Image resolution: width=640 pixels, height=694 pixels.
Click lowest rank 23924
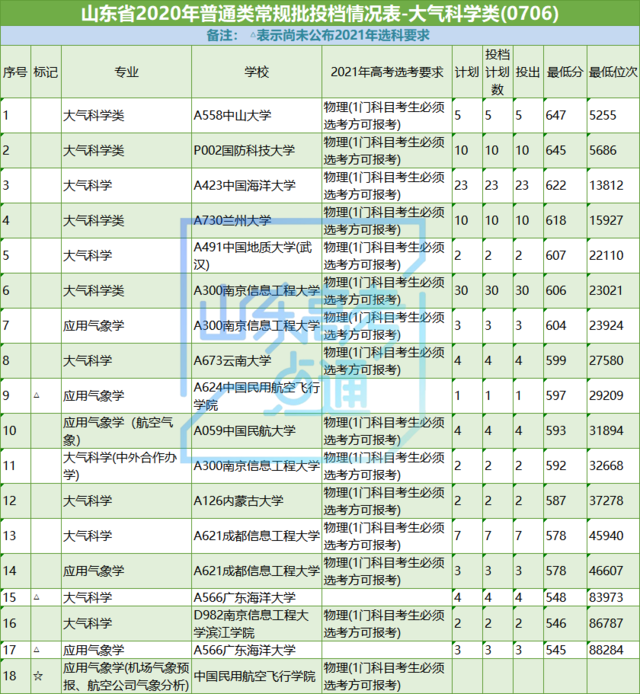tap(606, 325)
